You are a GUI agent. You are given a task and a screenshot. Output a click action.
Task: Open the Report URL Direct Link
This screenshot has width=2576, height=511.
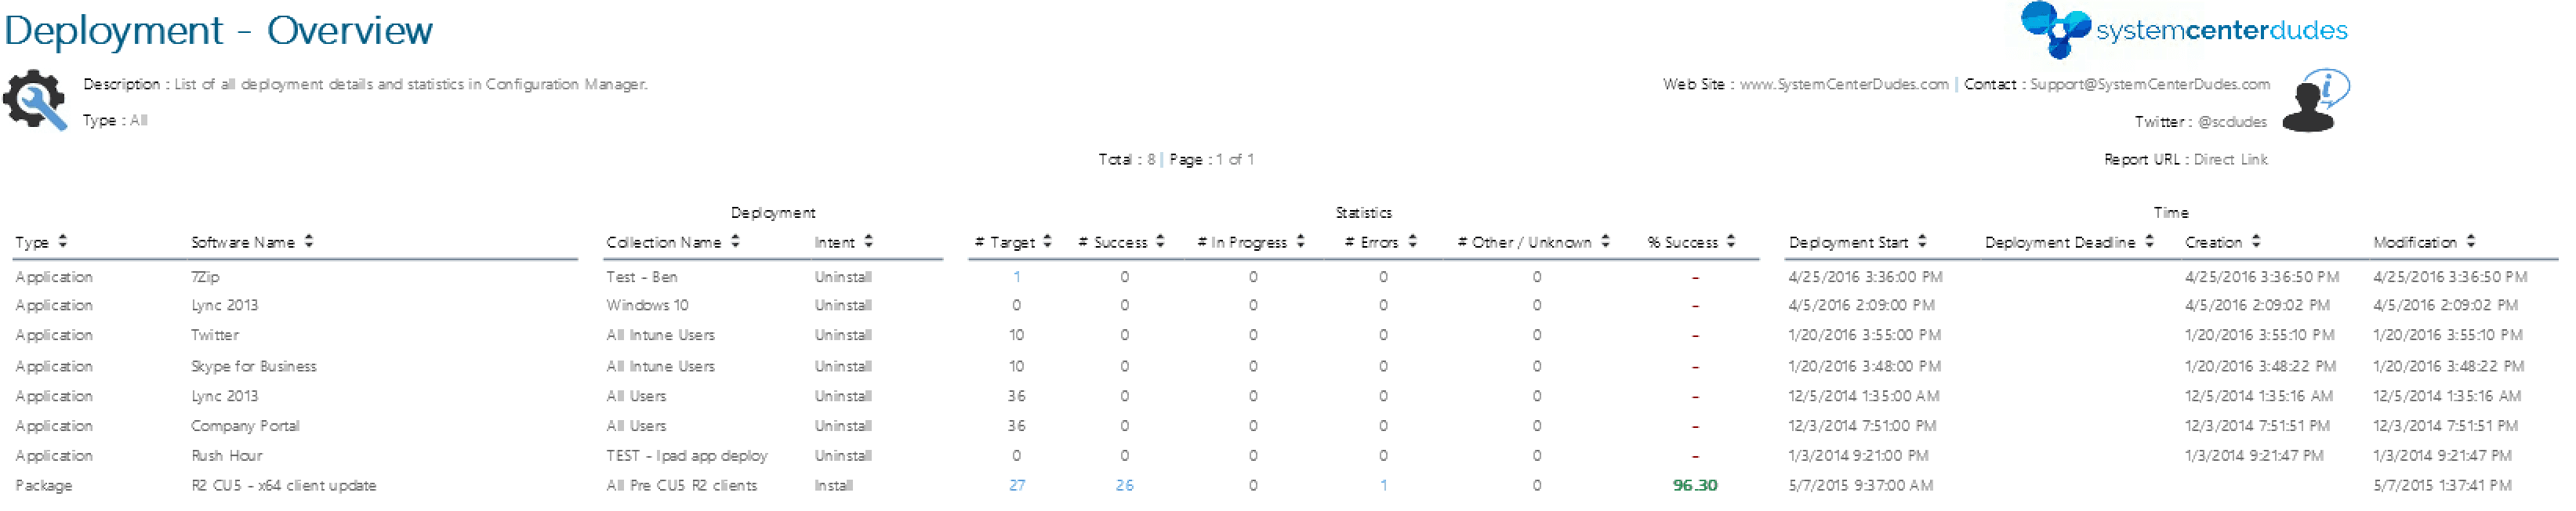click(x=2230, y=159)
